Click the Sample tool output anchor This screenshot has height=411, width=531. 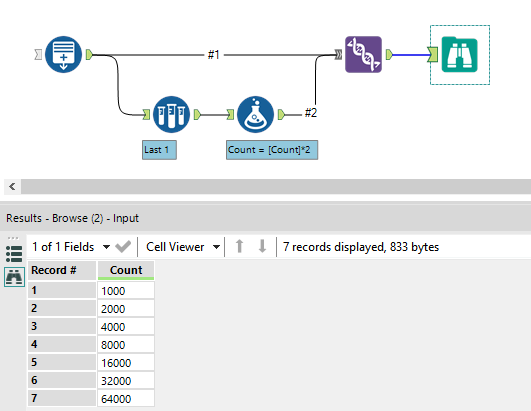tap(197, 114)
